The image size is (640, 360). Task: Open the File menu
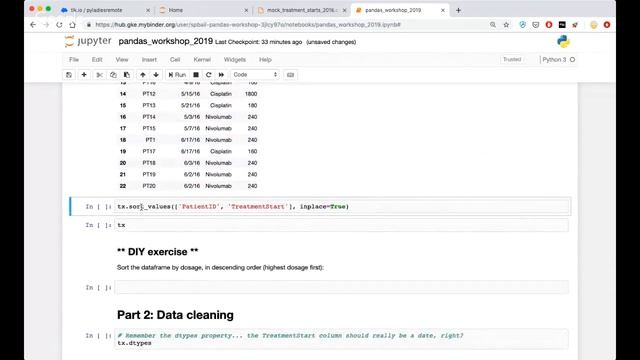(x=74, y=60)
